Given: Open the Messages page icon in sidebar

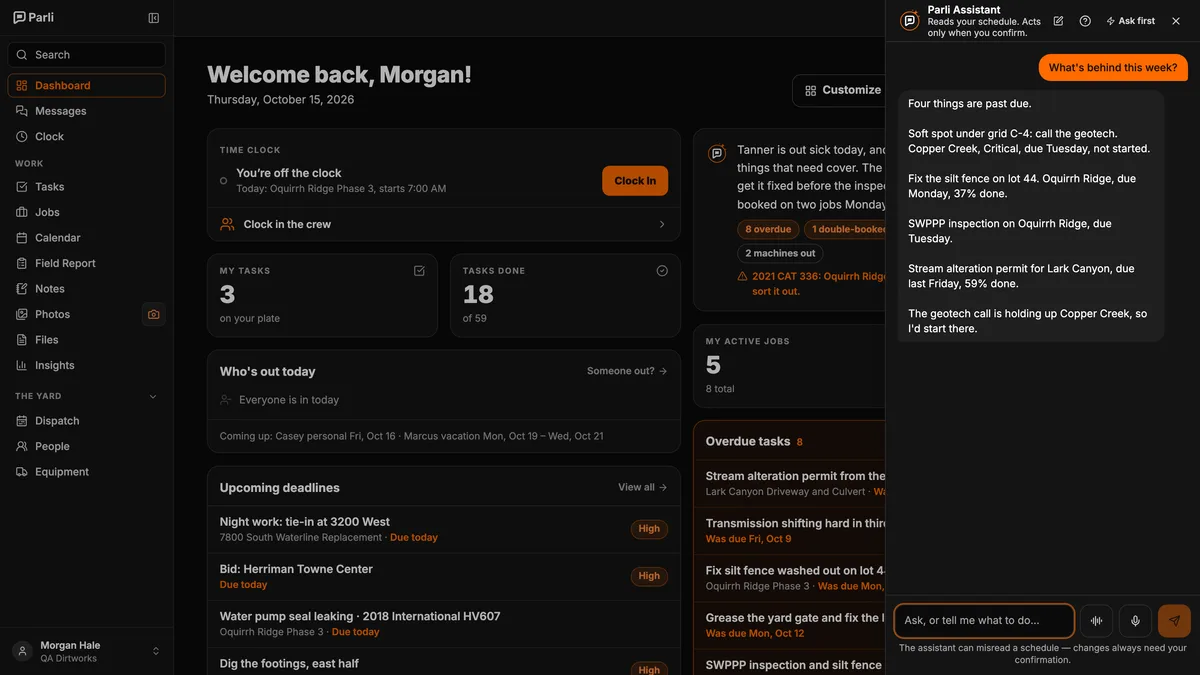Looking at the screenshot, I should click(22, 111).
